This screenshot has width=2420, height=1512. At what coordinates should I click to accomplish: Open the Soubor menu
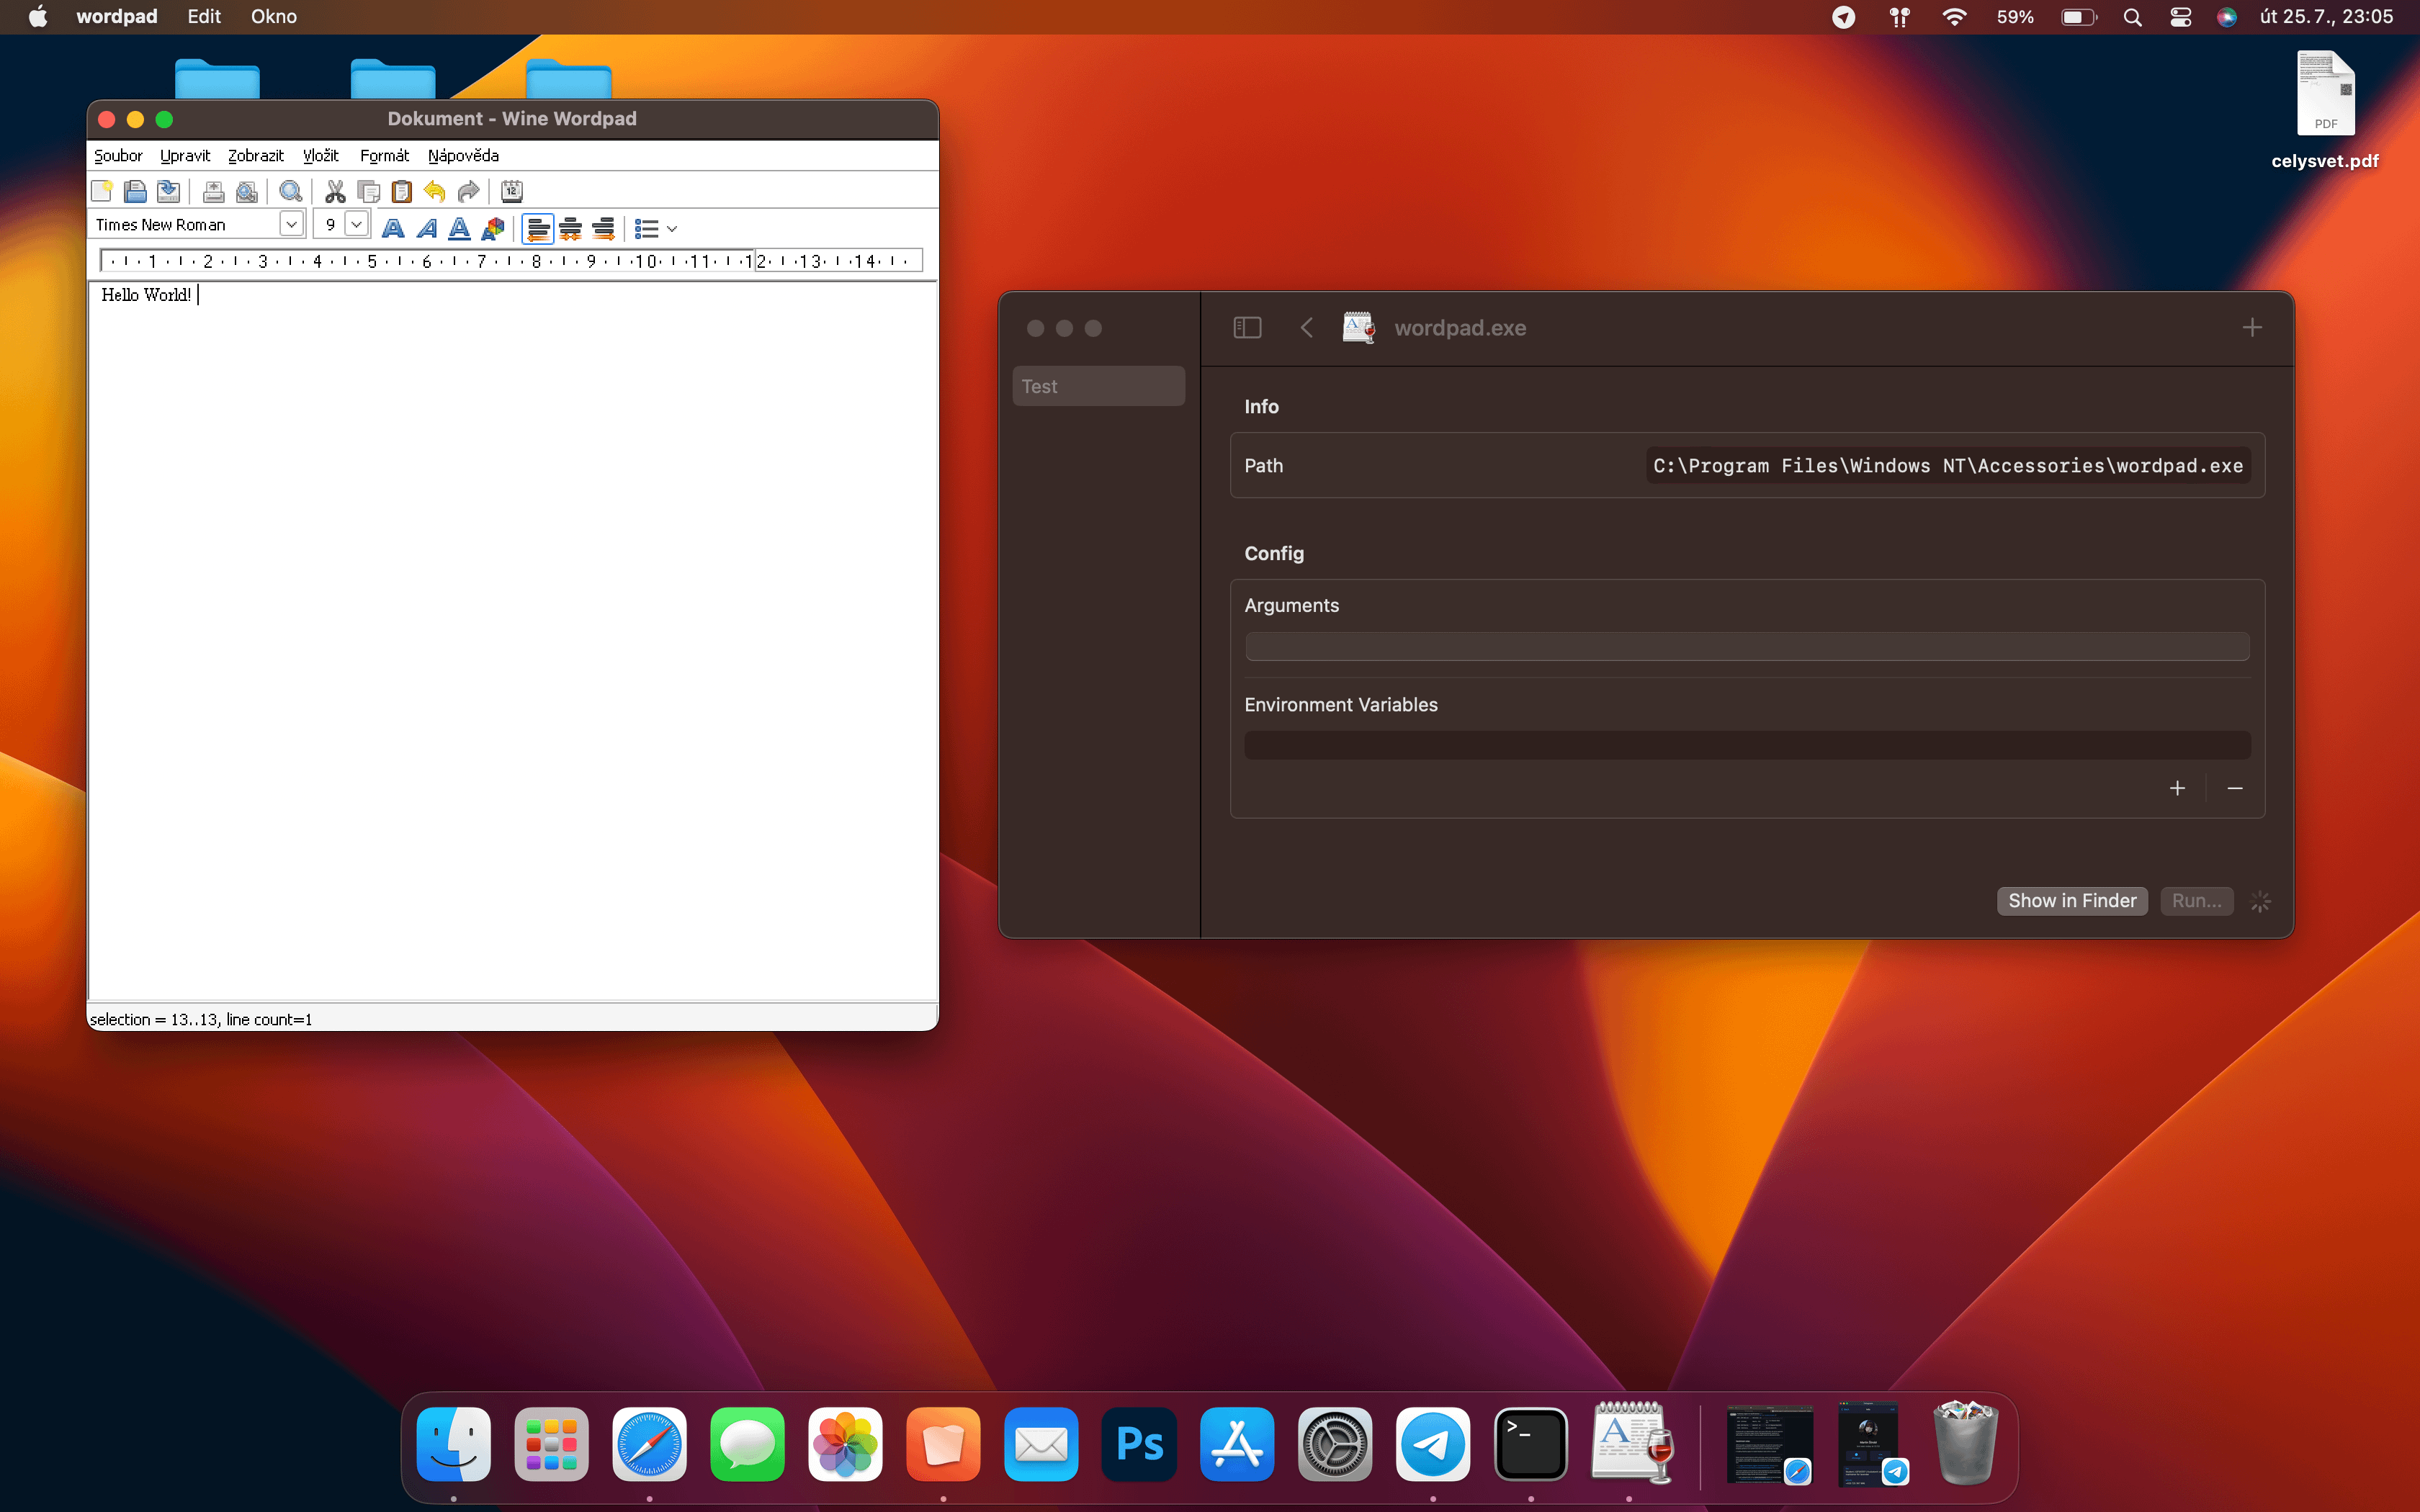118,155
